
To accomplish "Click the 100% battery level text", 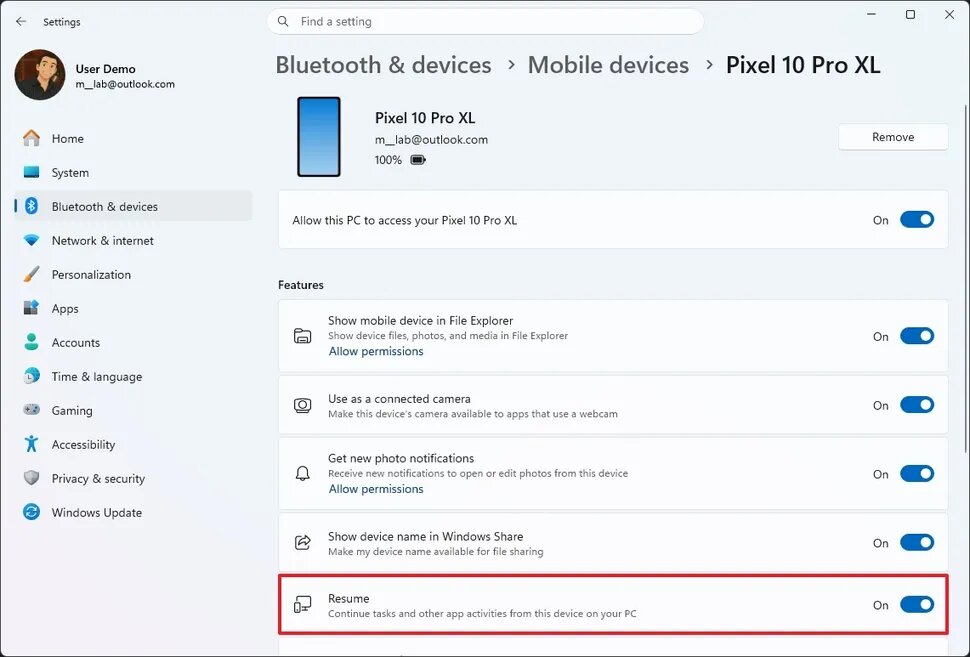I will click(x=388, y=160).
